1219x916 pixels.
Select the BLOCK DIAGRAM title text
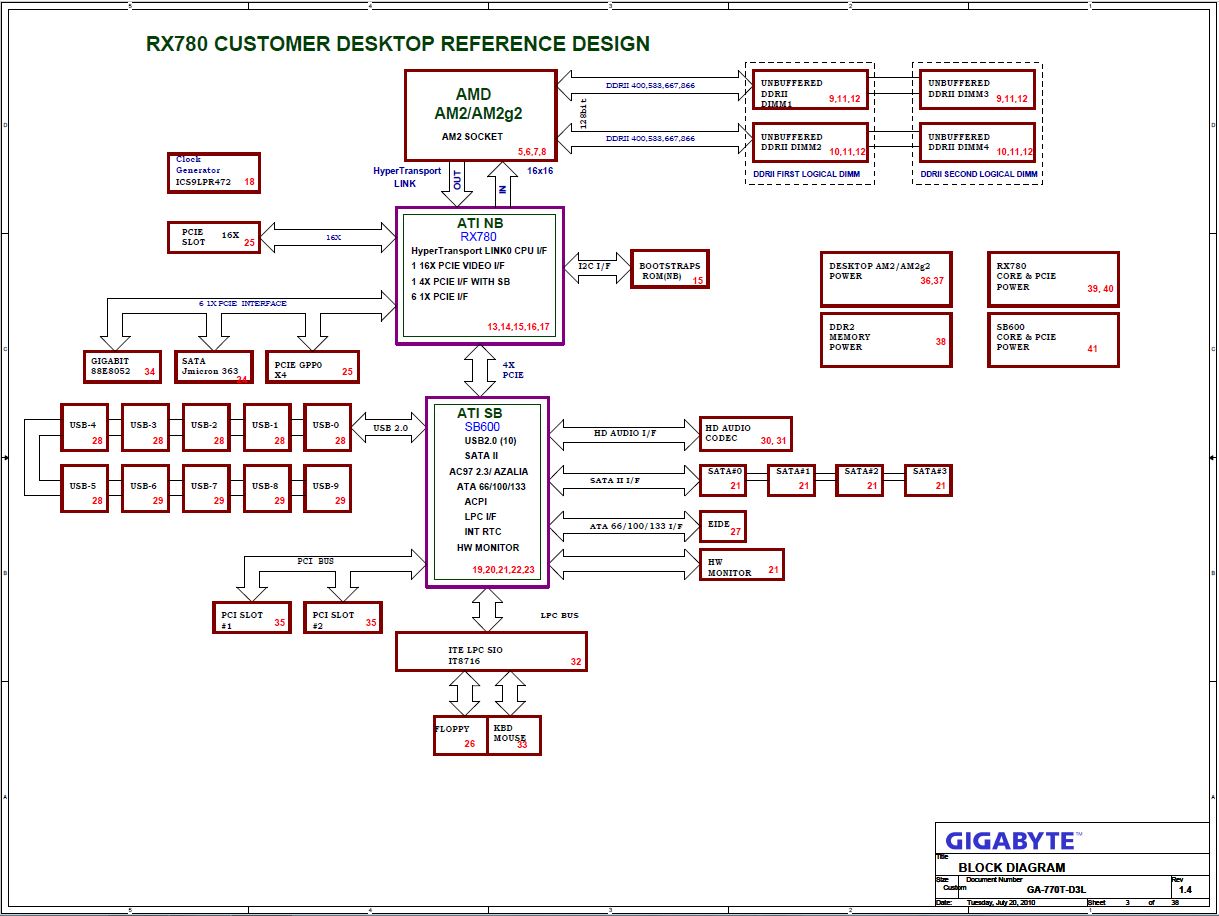pyautogui.click(x=1012, y=868)
